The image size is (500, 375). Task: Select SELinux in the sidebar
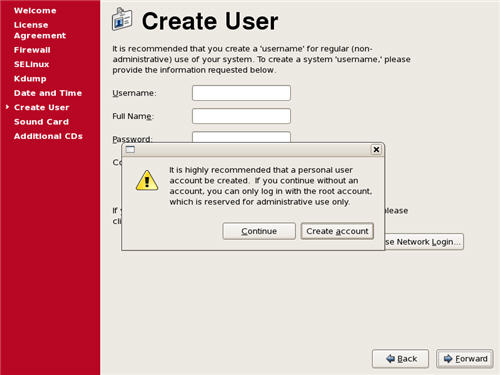click(x=31, y=64)
